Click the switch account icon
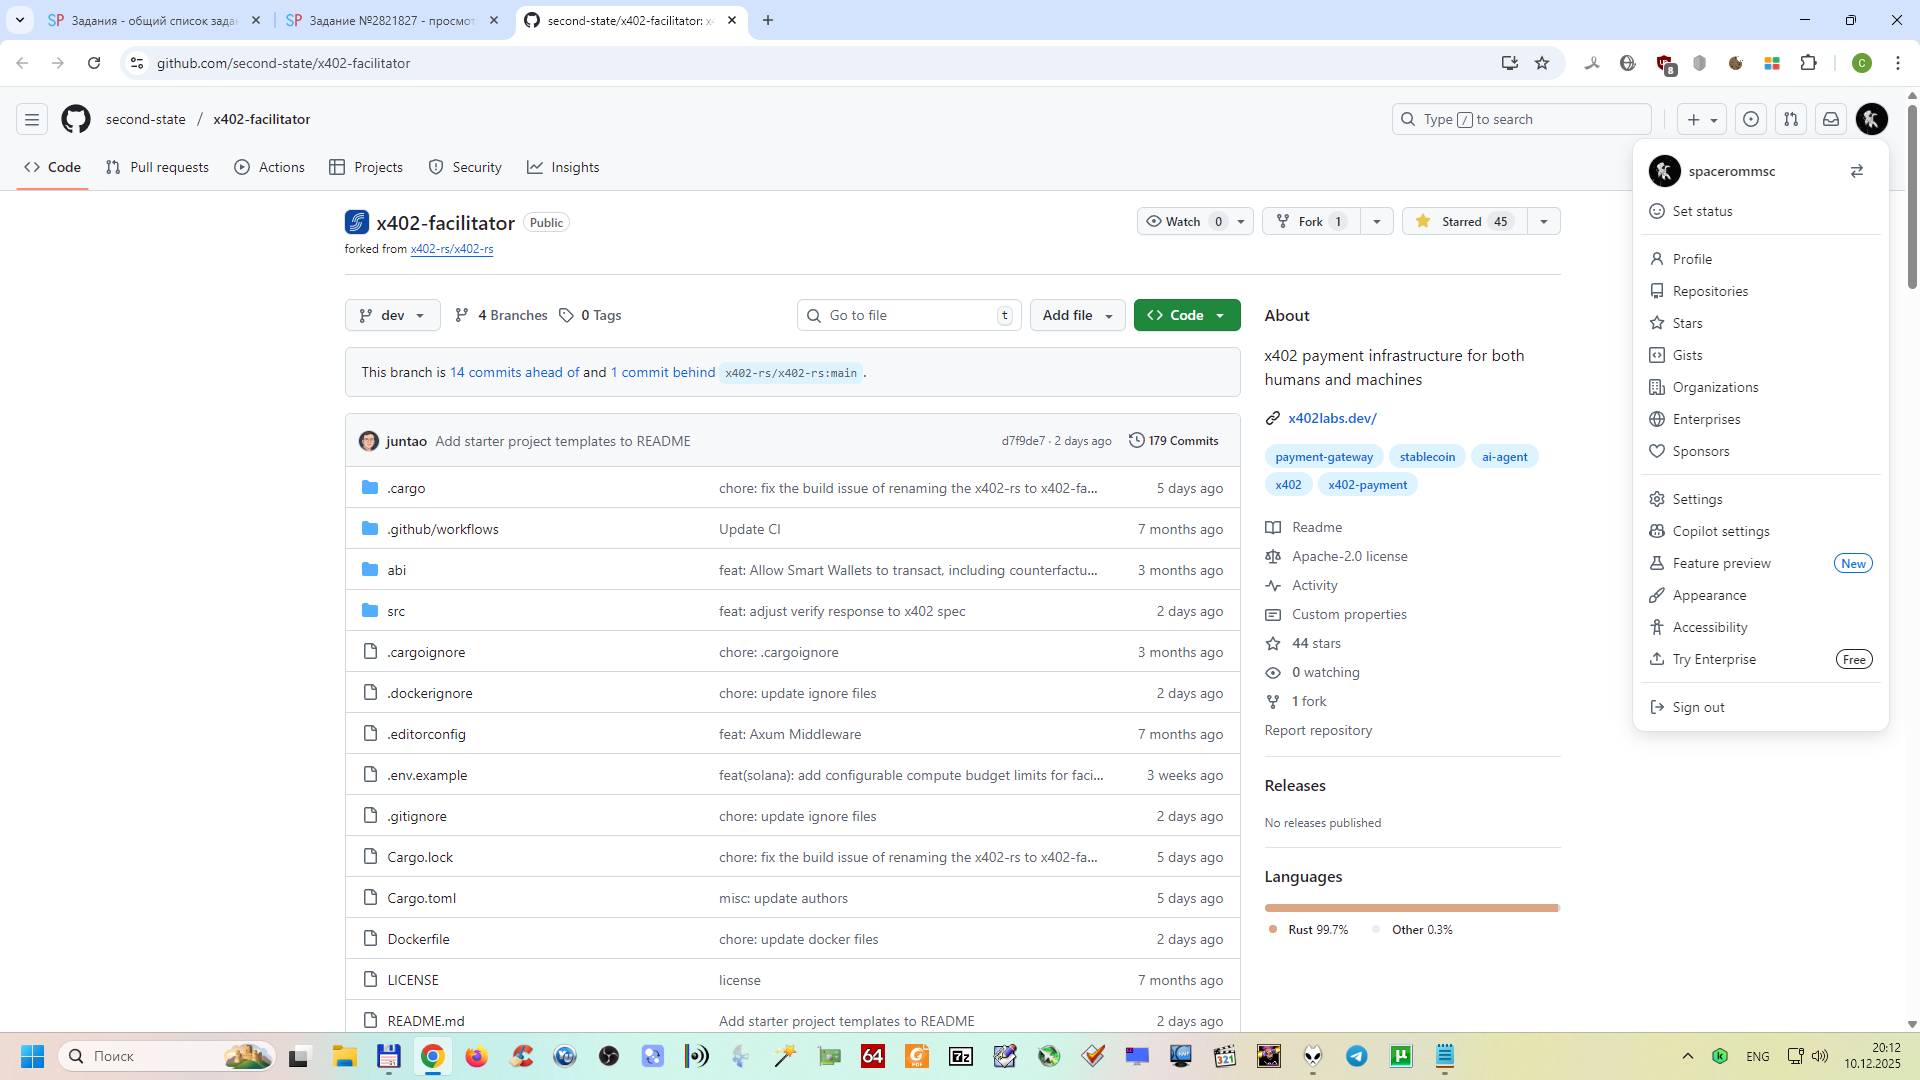1920x1080 pixels. [x=1857, y=171]
